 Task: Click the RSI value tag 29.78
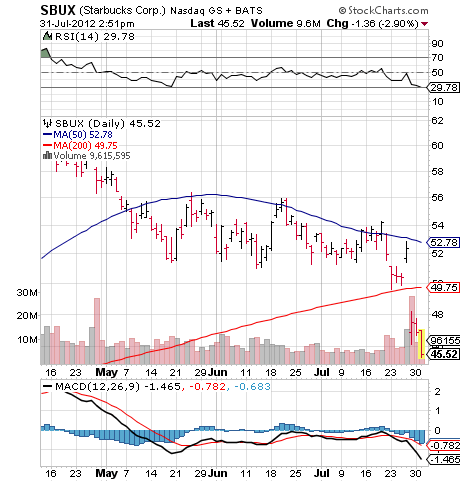click(x=443, y=88)
